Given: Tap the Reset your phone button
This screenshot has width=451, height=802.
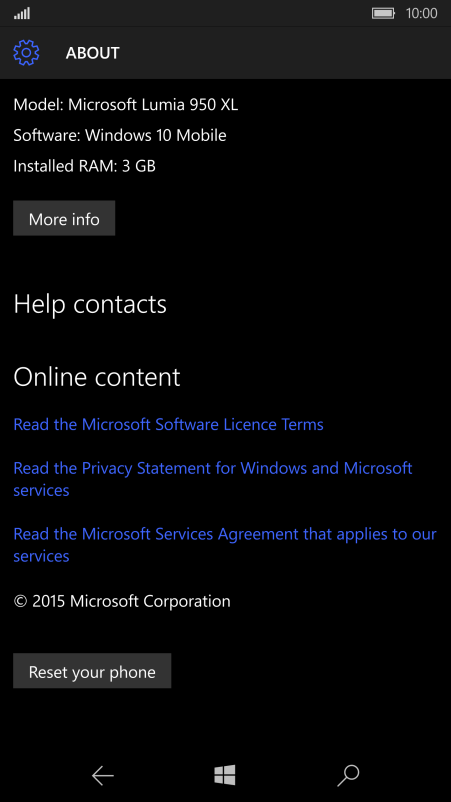Looking at the screenshot, I should coord(92,671).
